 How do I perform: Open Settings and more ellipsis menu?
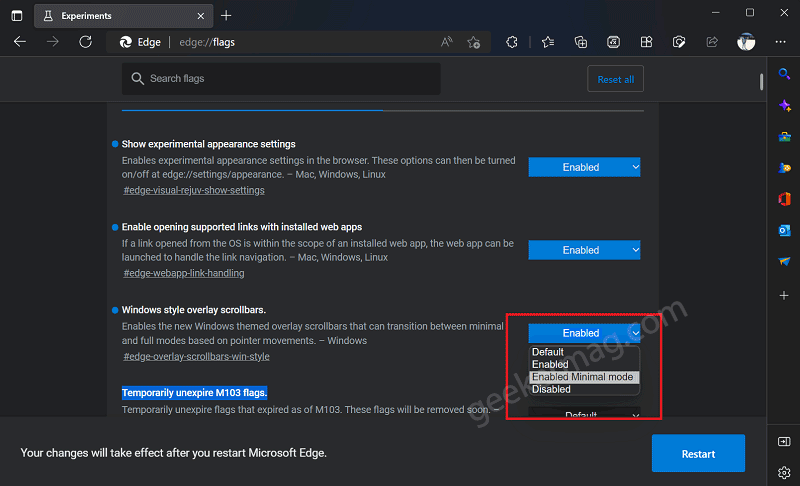781,42
